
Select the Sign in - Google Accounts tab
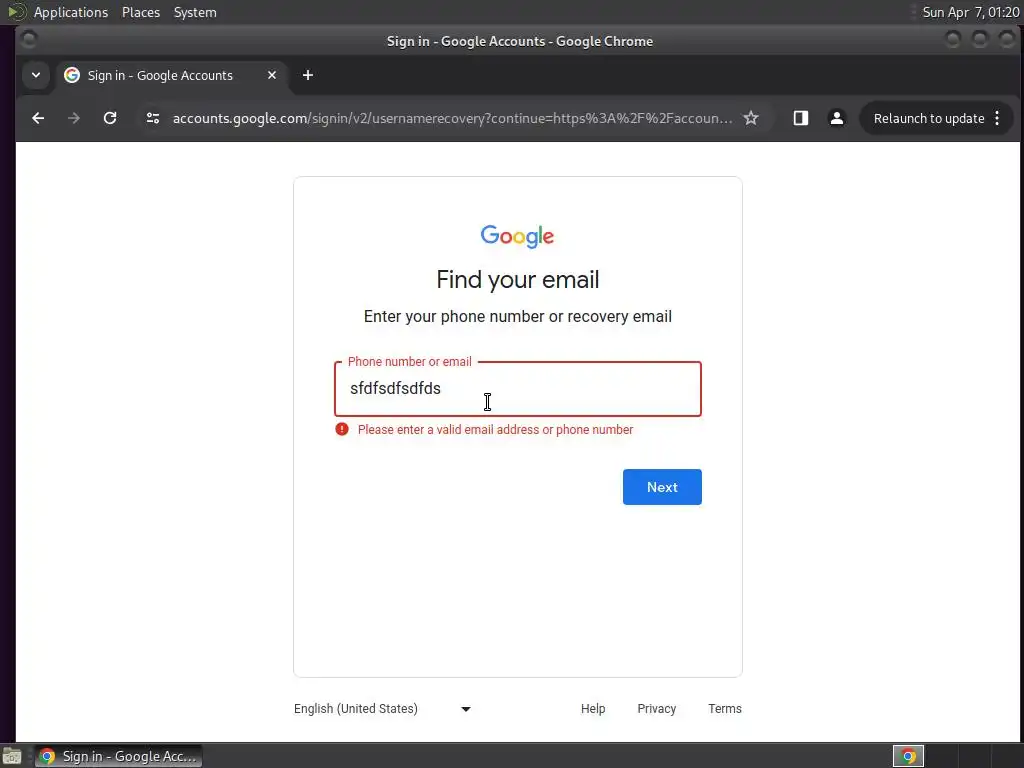click(x=170, y=75)
